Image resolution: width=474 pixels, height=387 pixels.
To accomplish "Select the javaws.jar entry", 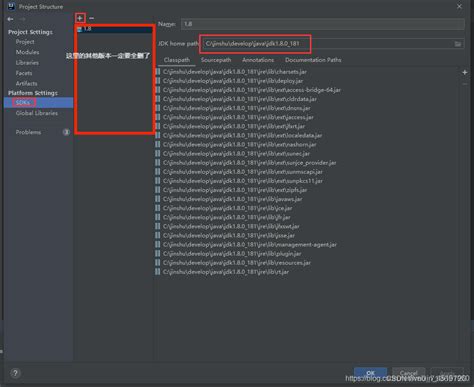I will 229,199.
